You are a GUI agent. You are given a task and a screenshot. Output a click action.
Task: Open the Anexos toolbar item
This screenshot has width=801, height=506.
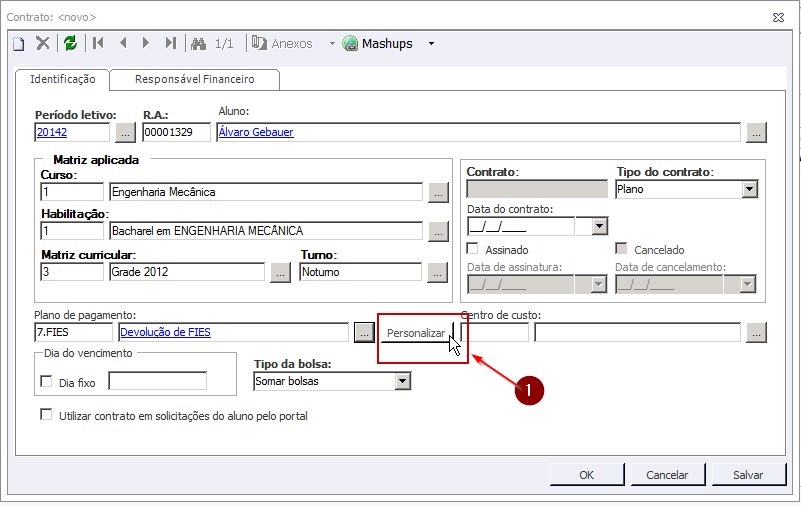pos(282,43)
